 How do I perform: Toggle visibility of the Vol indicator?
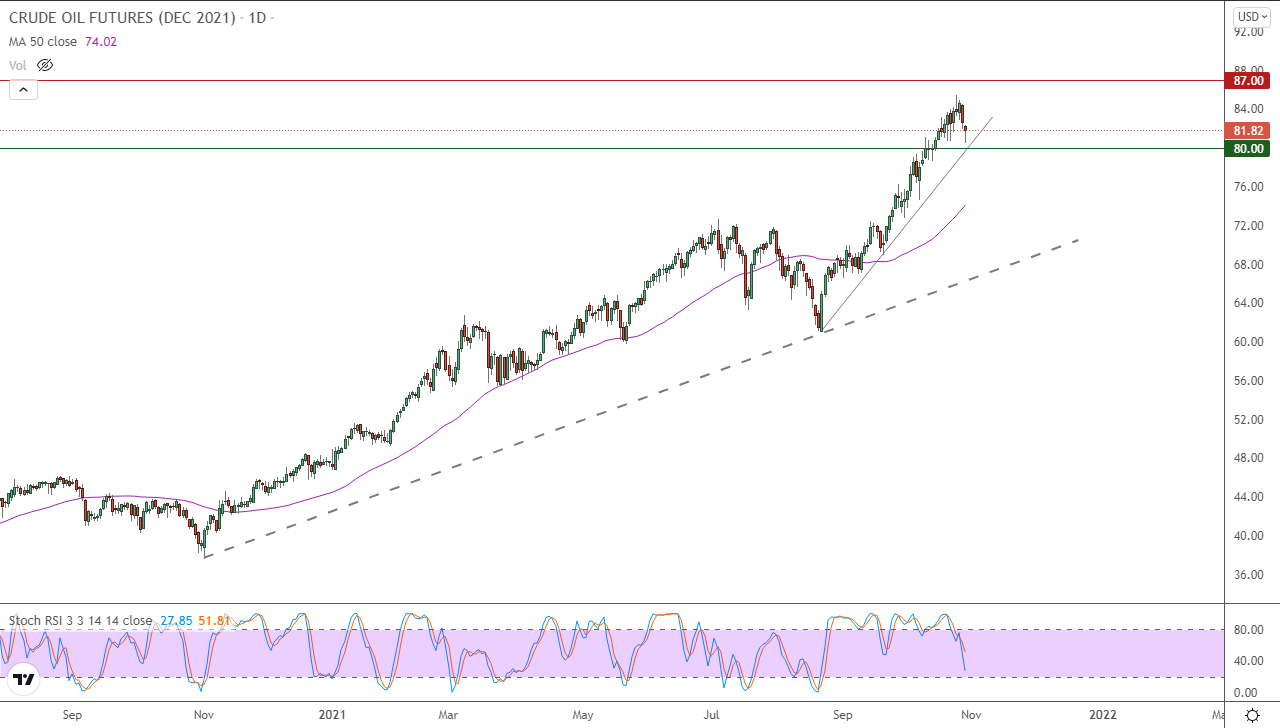(x=44, y=65)
